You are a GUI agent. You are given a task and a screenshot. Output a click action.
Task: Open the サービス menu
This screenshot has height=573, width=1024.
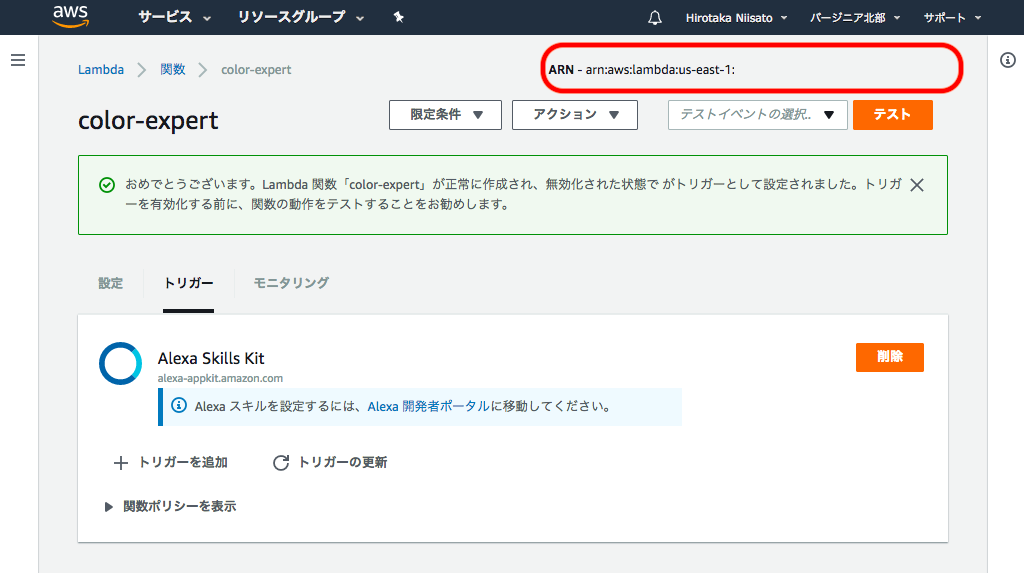pyautogui.click(x=174, y=18)
